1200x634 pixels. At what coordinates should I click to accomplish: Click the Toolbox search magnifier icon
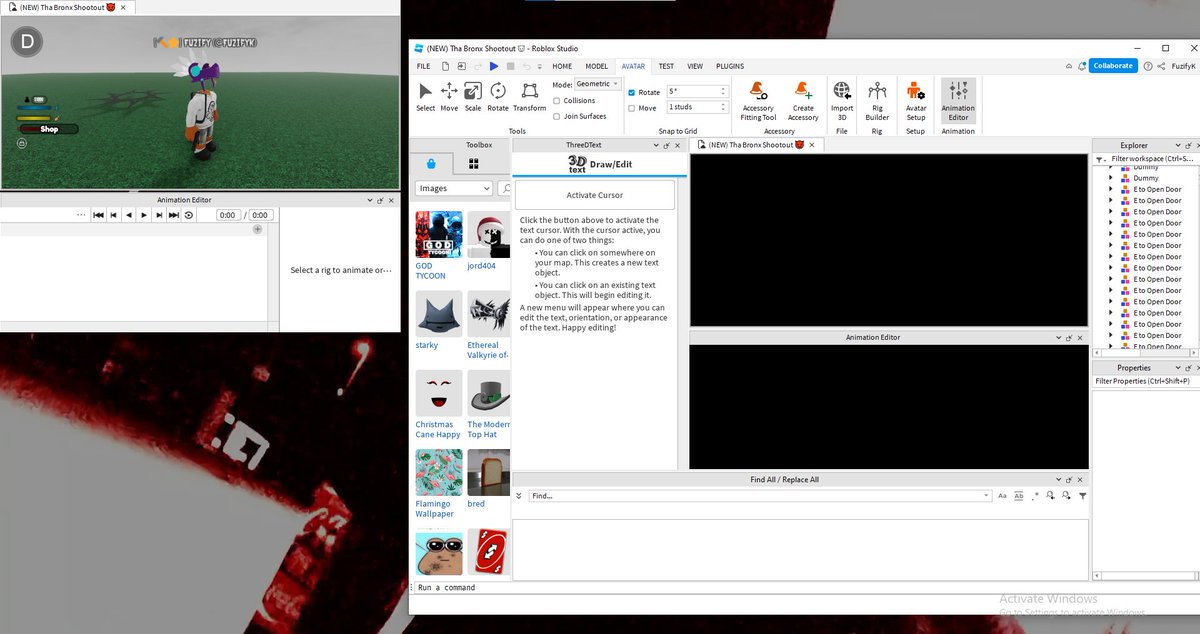(505, 188)
